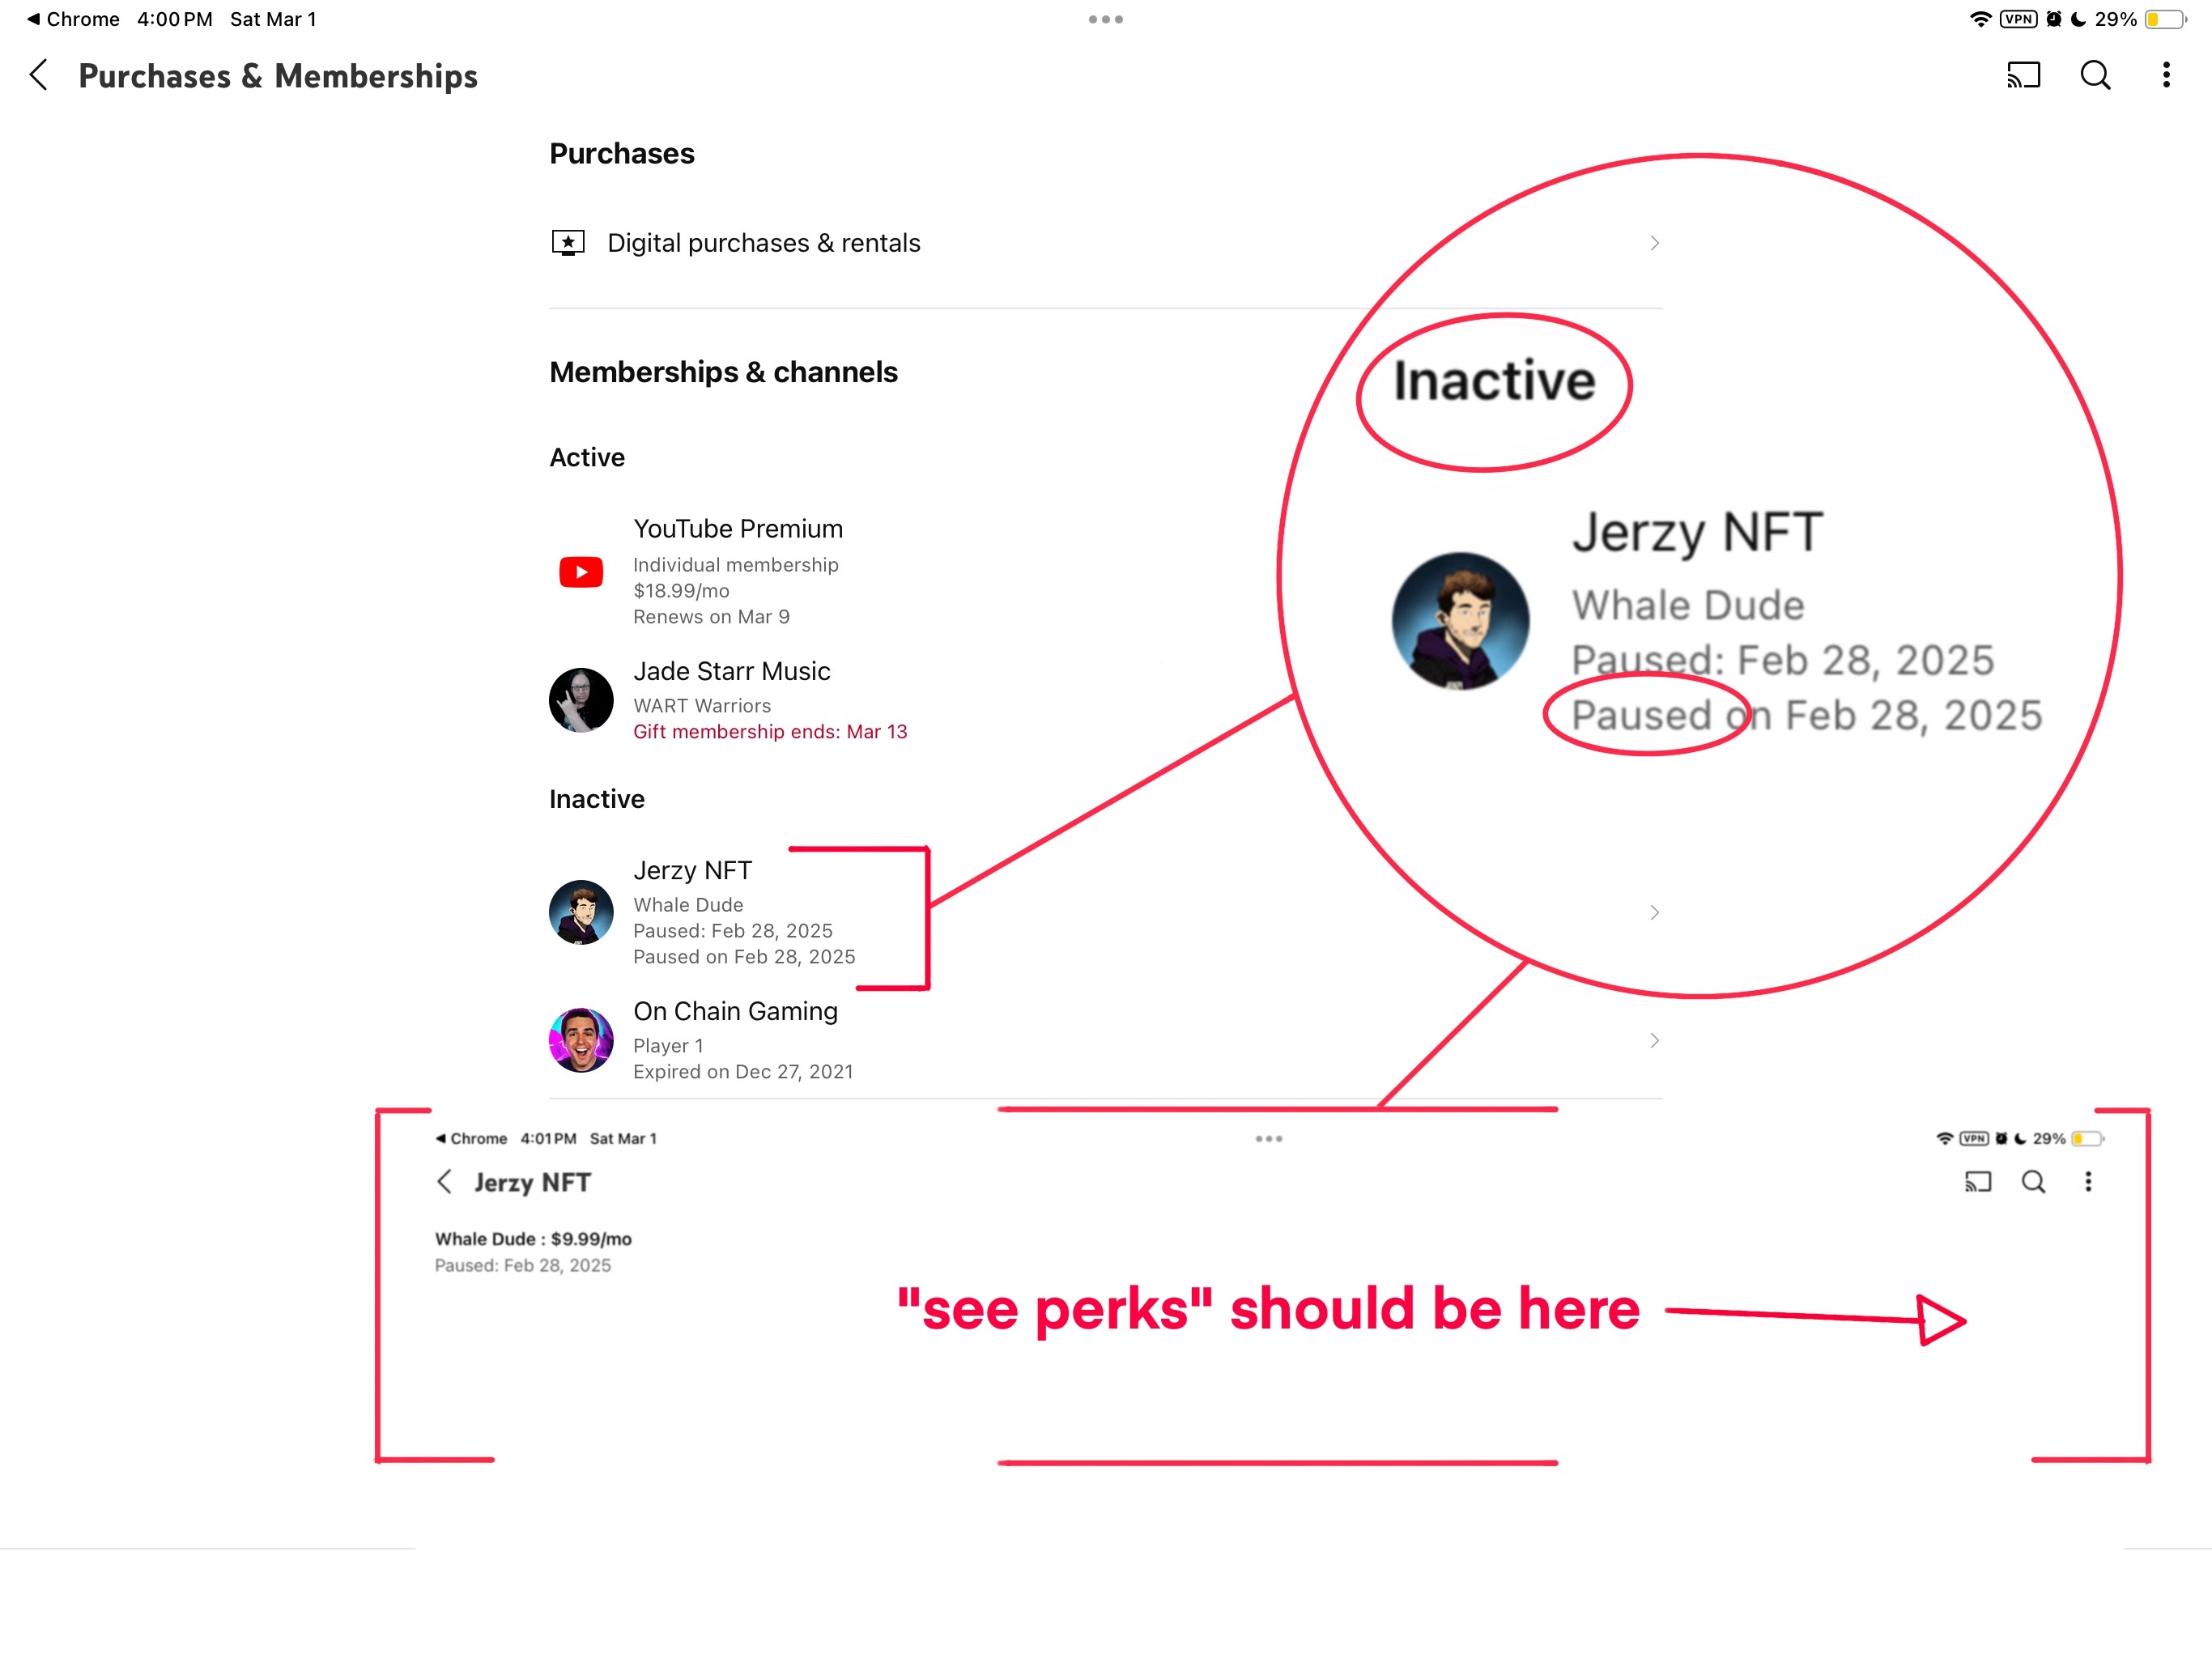Viewport: 2212px width, 1658px height.
Task: Expand the Jerzy NFT membership chevron
Action: 1654,912
